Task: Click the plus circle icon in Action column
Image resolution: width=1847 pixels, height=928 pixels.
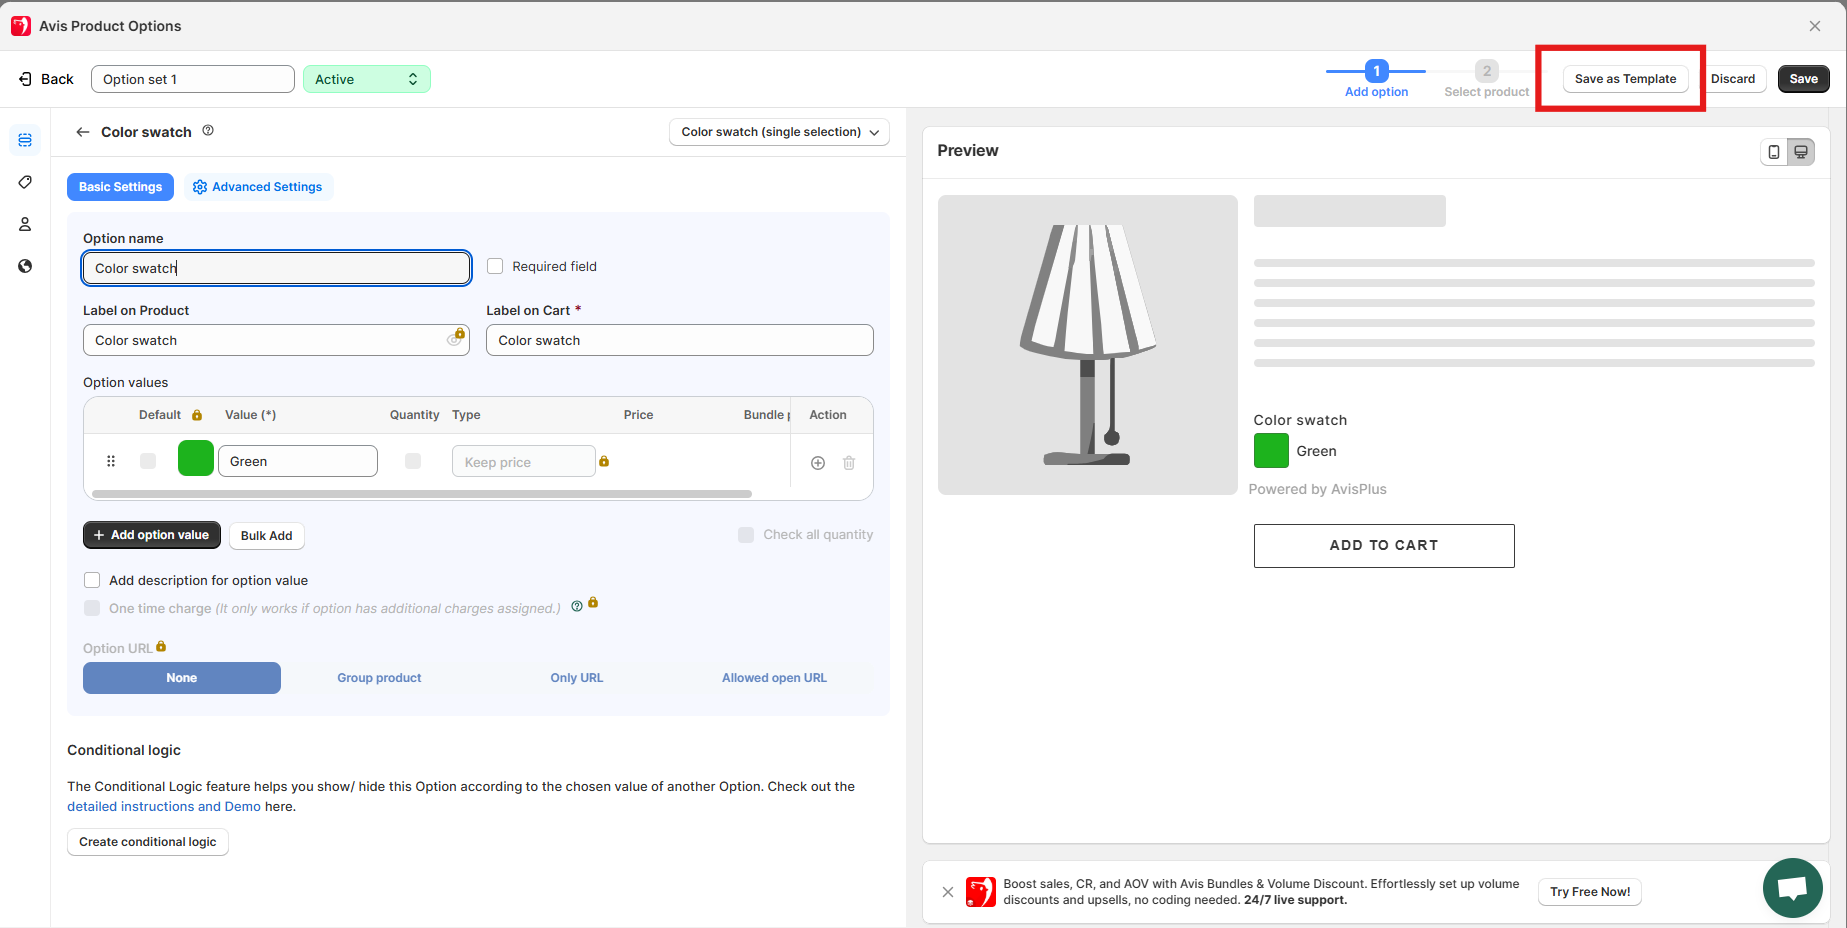Action: (818, 463)
